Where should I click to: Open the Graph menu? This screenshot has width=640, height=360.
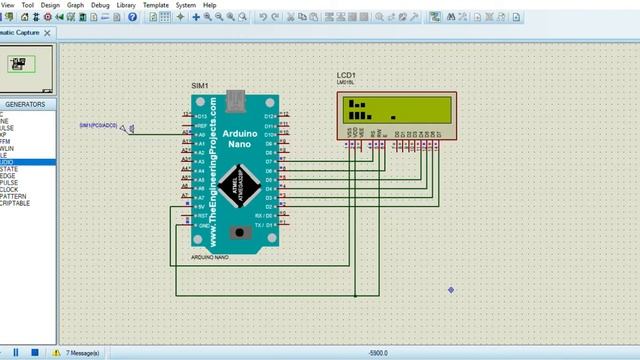click(x=75, y=5)
